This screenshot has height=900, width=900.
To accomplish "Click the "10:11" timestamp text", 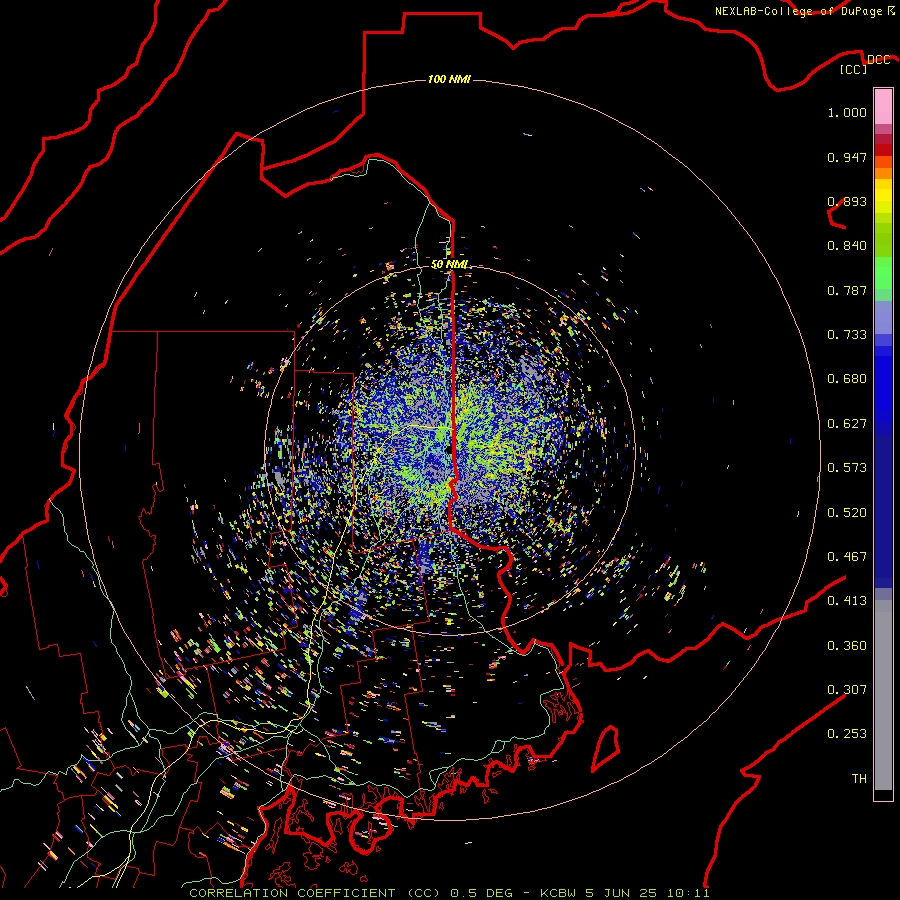I will pos(689,893).
